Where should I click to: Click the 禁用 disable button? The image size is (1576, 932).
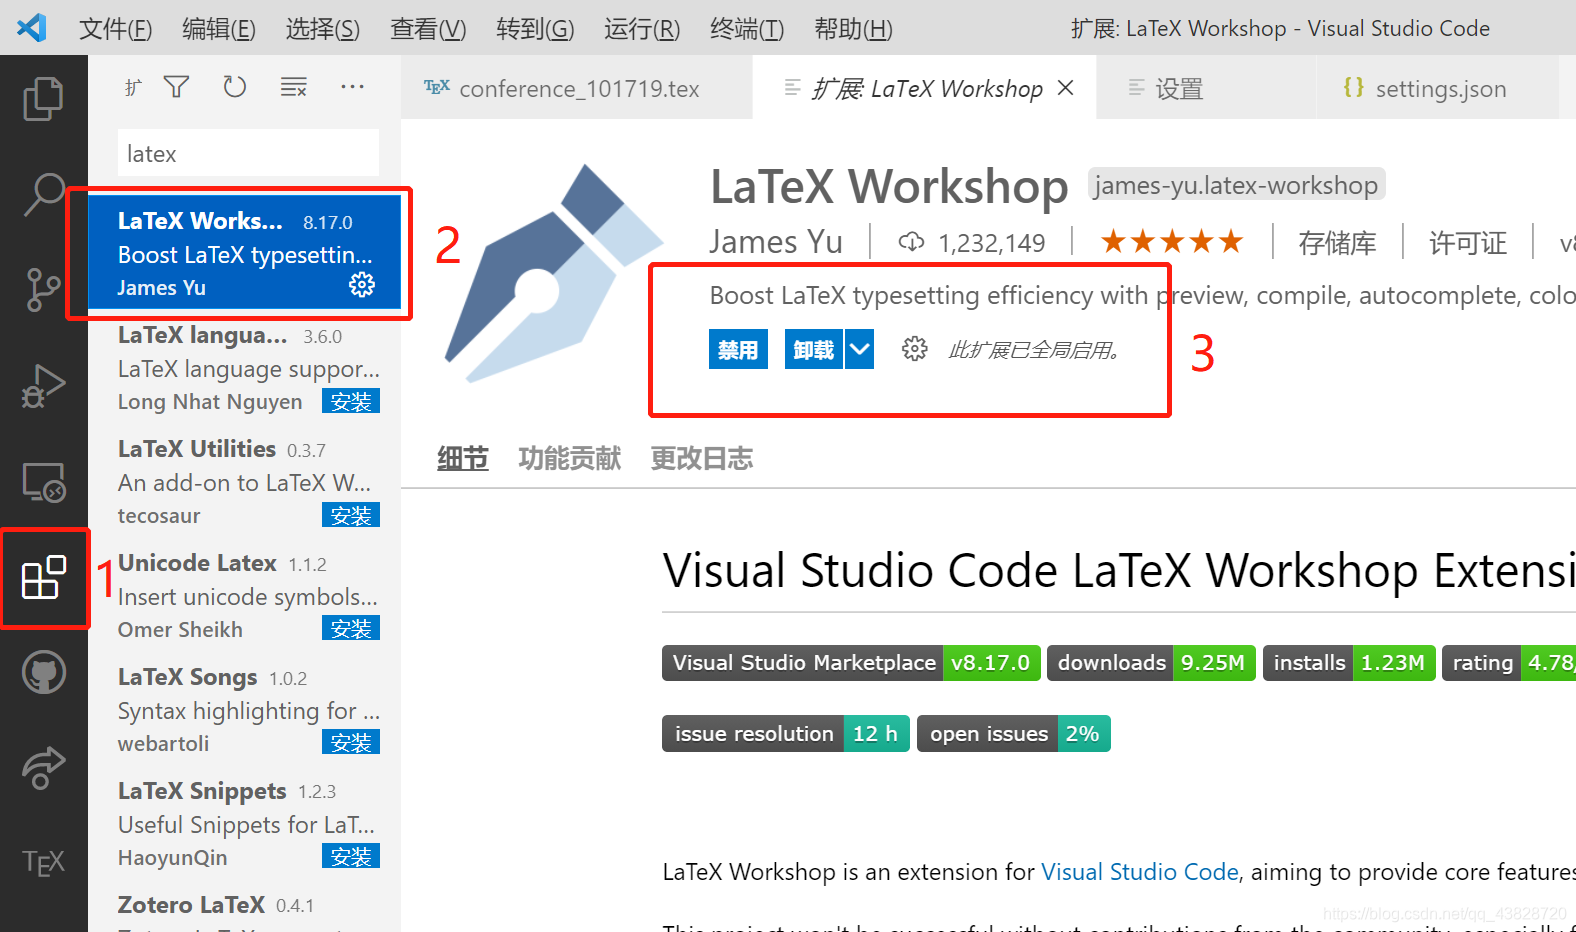coord(738,349)
